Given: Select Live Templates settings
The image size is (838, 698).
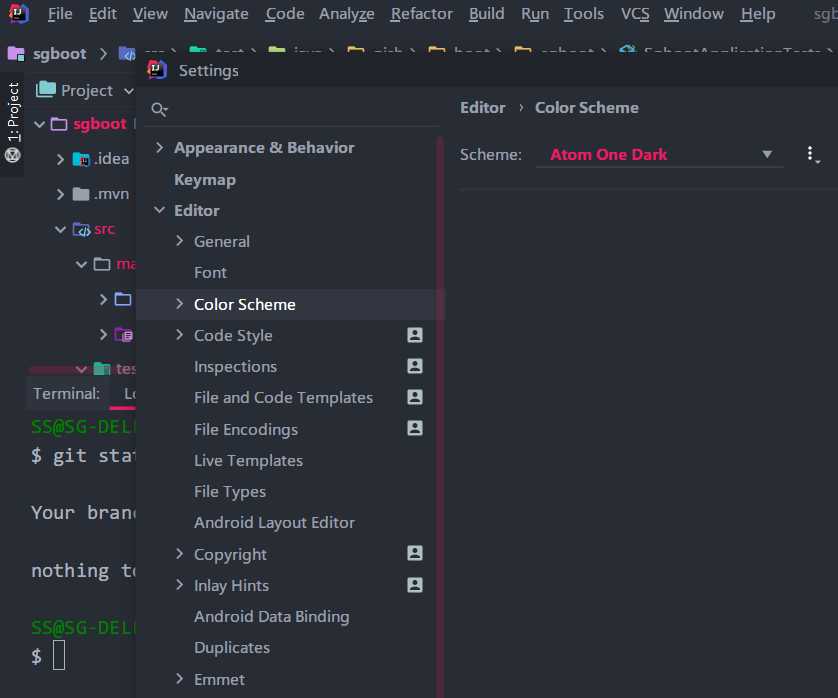Looking at the screenshot, I should tap(248, 460).
